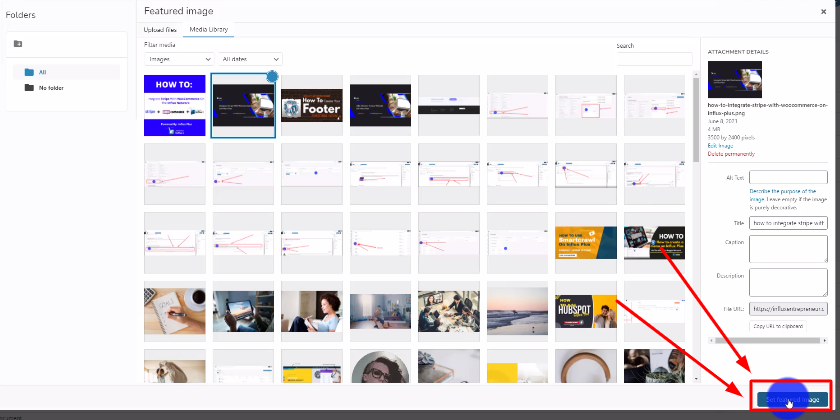Screen dimensions: 840x420
Task: Select the No folder item
Action: coord(51,88)
